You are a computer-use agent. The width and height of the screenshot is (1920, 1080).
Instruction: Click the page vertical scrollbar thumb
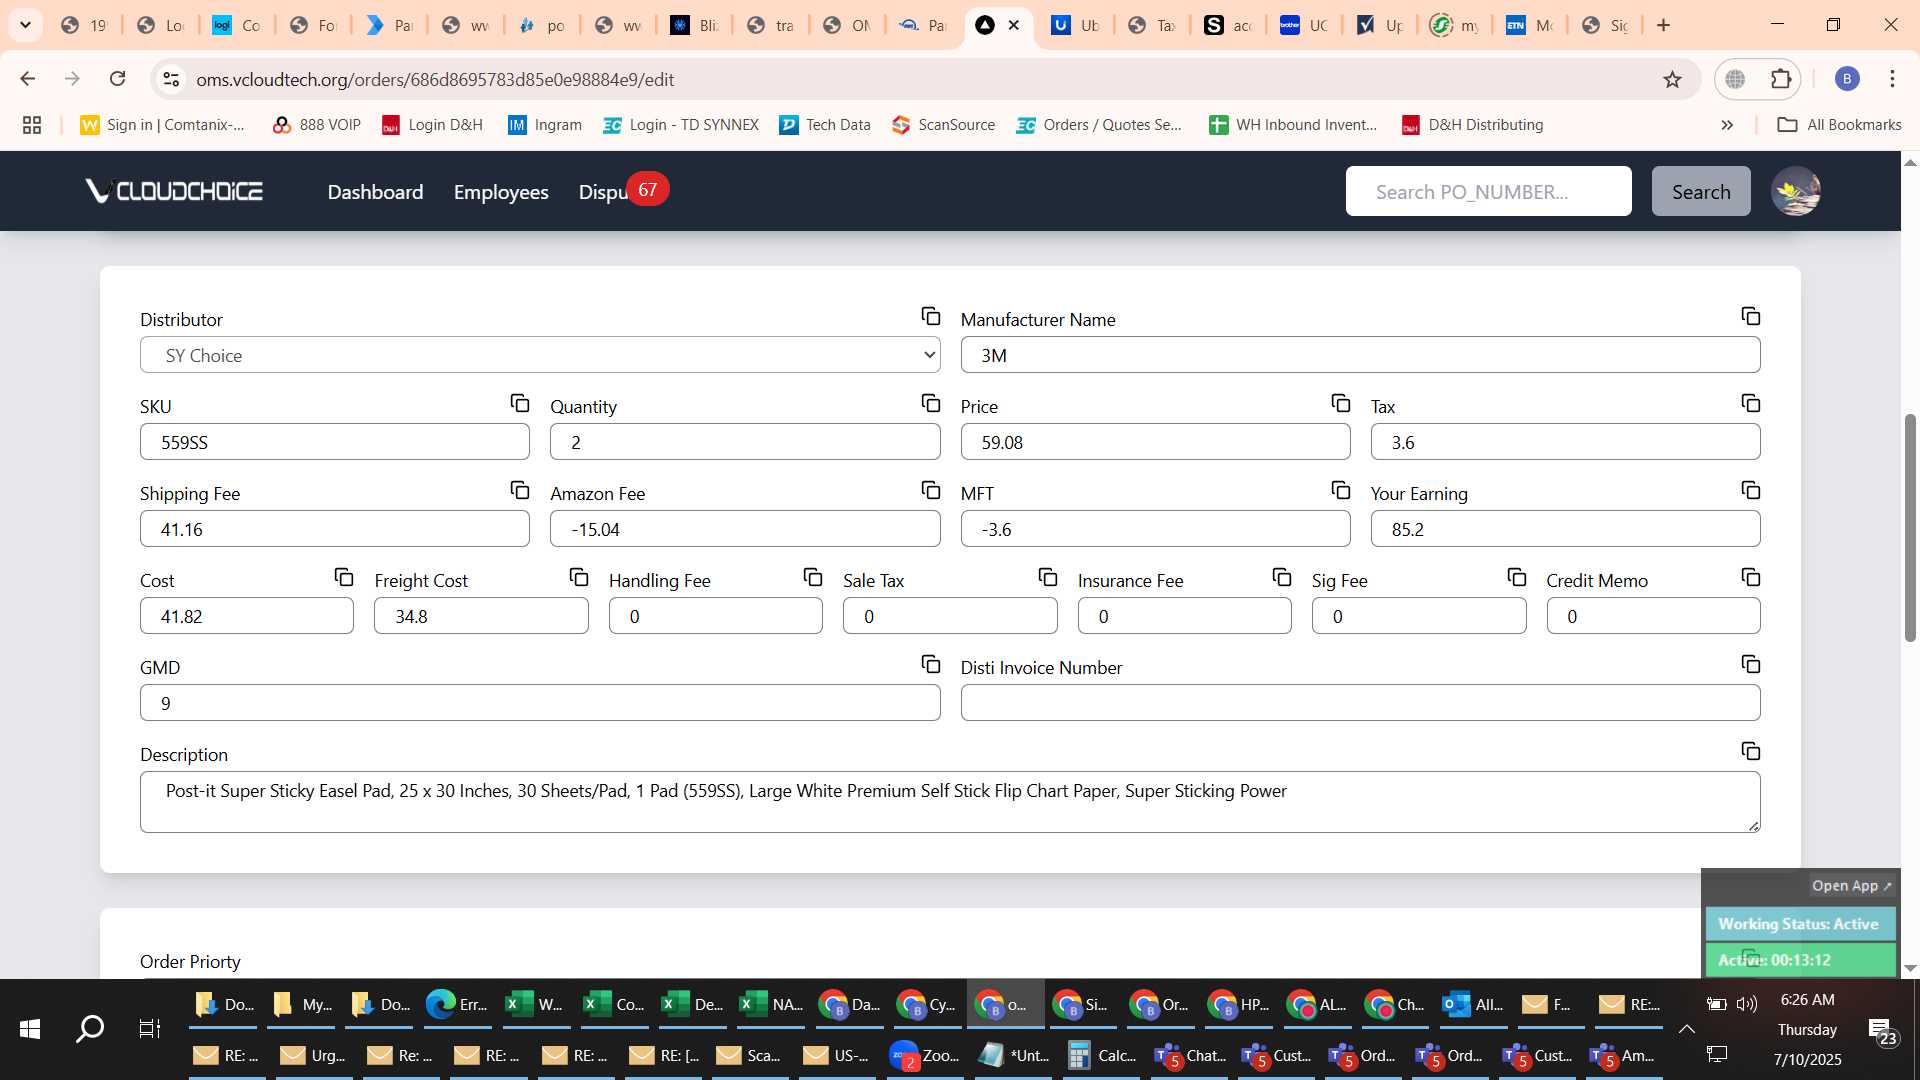tap(1910, 527)
